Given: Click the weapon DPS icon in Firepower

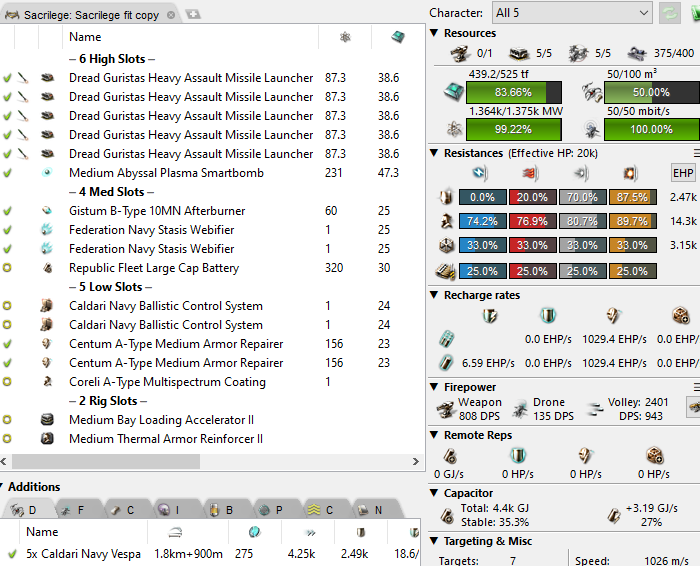Looking at the screenshot, I should point(446,409).
